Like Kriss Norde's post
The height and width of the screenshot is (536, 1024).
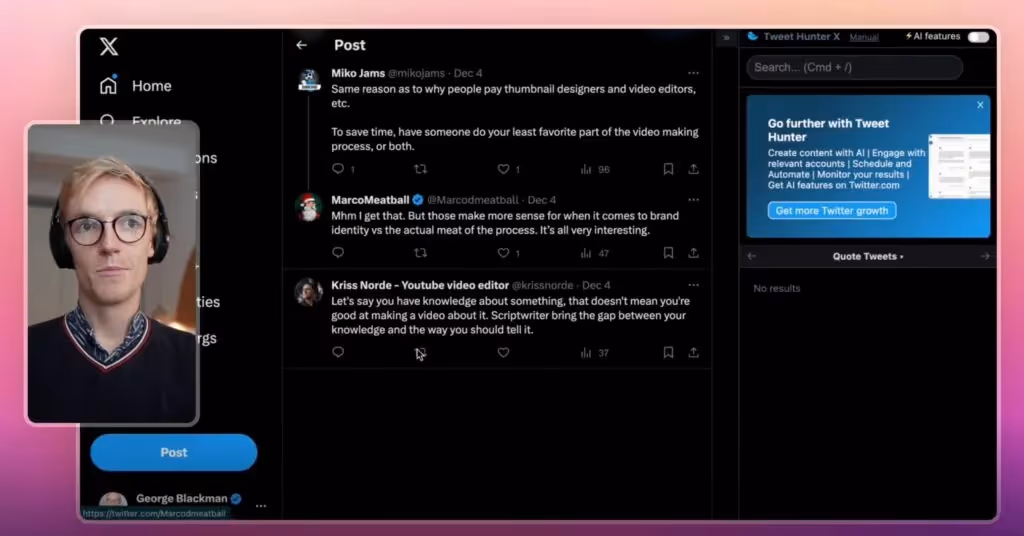503,353
